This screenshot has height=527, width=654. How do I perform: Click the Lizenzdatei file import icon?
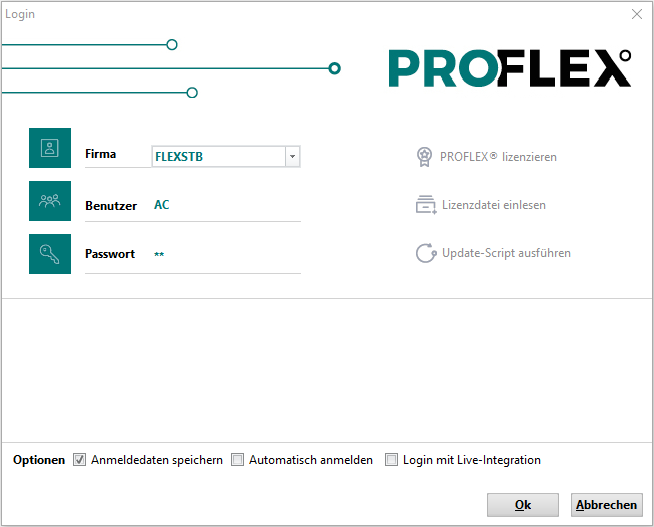tap(426, 205)
